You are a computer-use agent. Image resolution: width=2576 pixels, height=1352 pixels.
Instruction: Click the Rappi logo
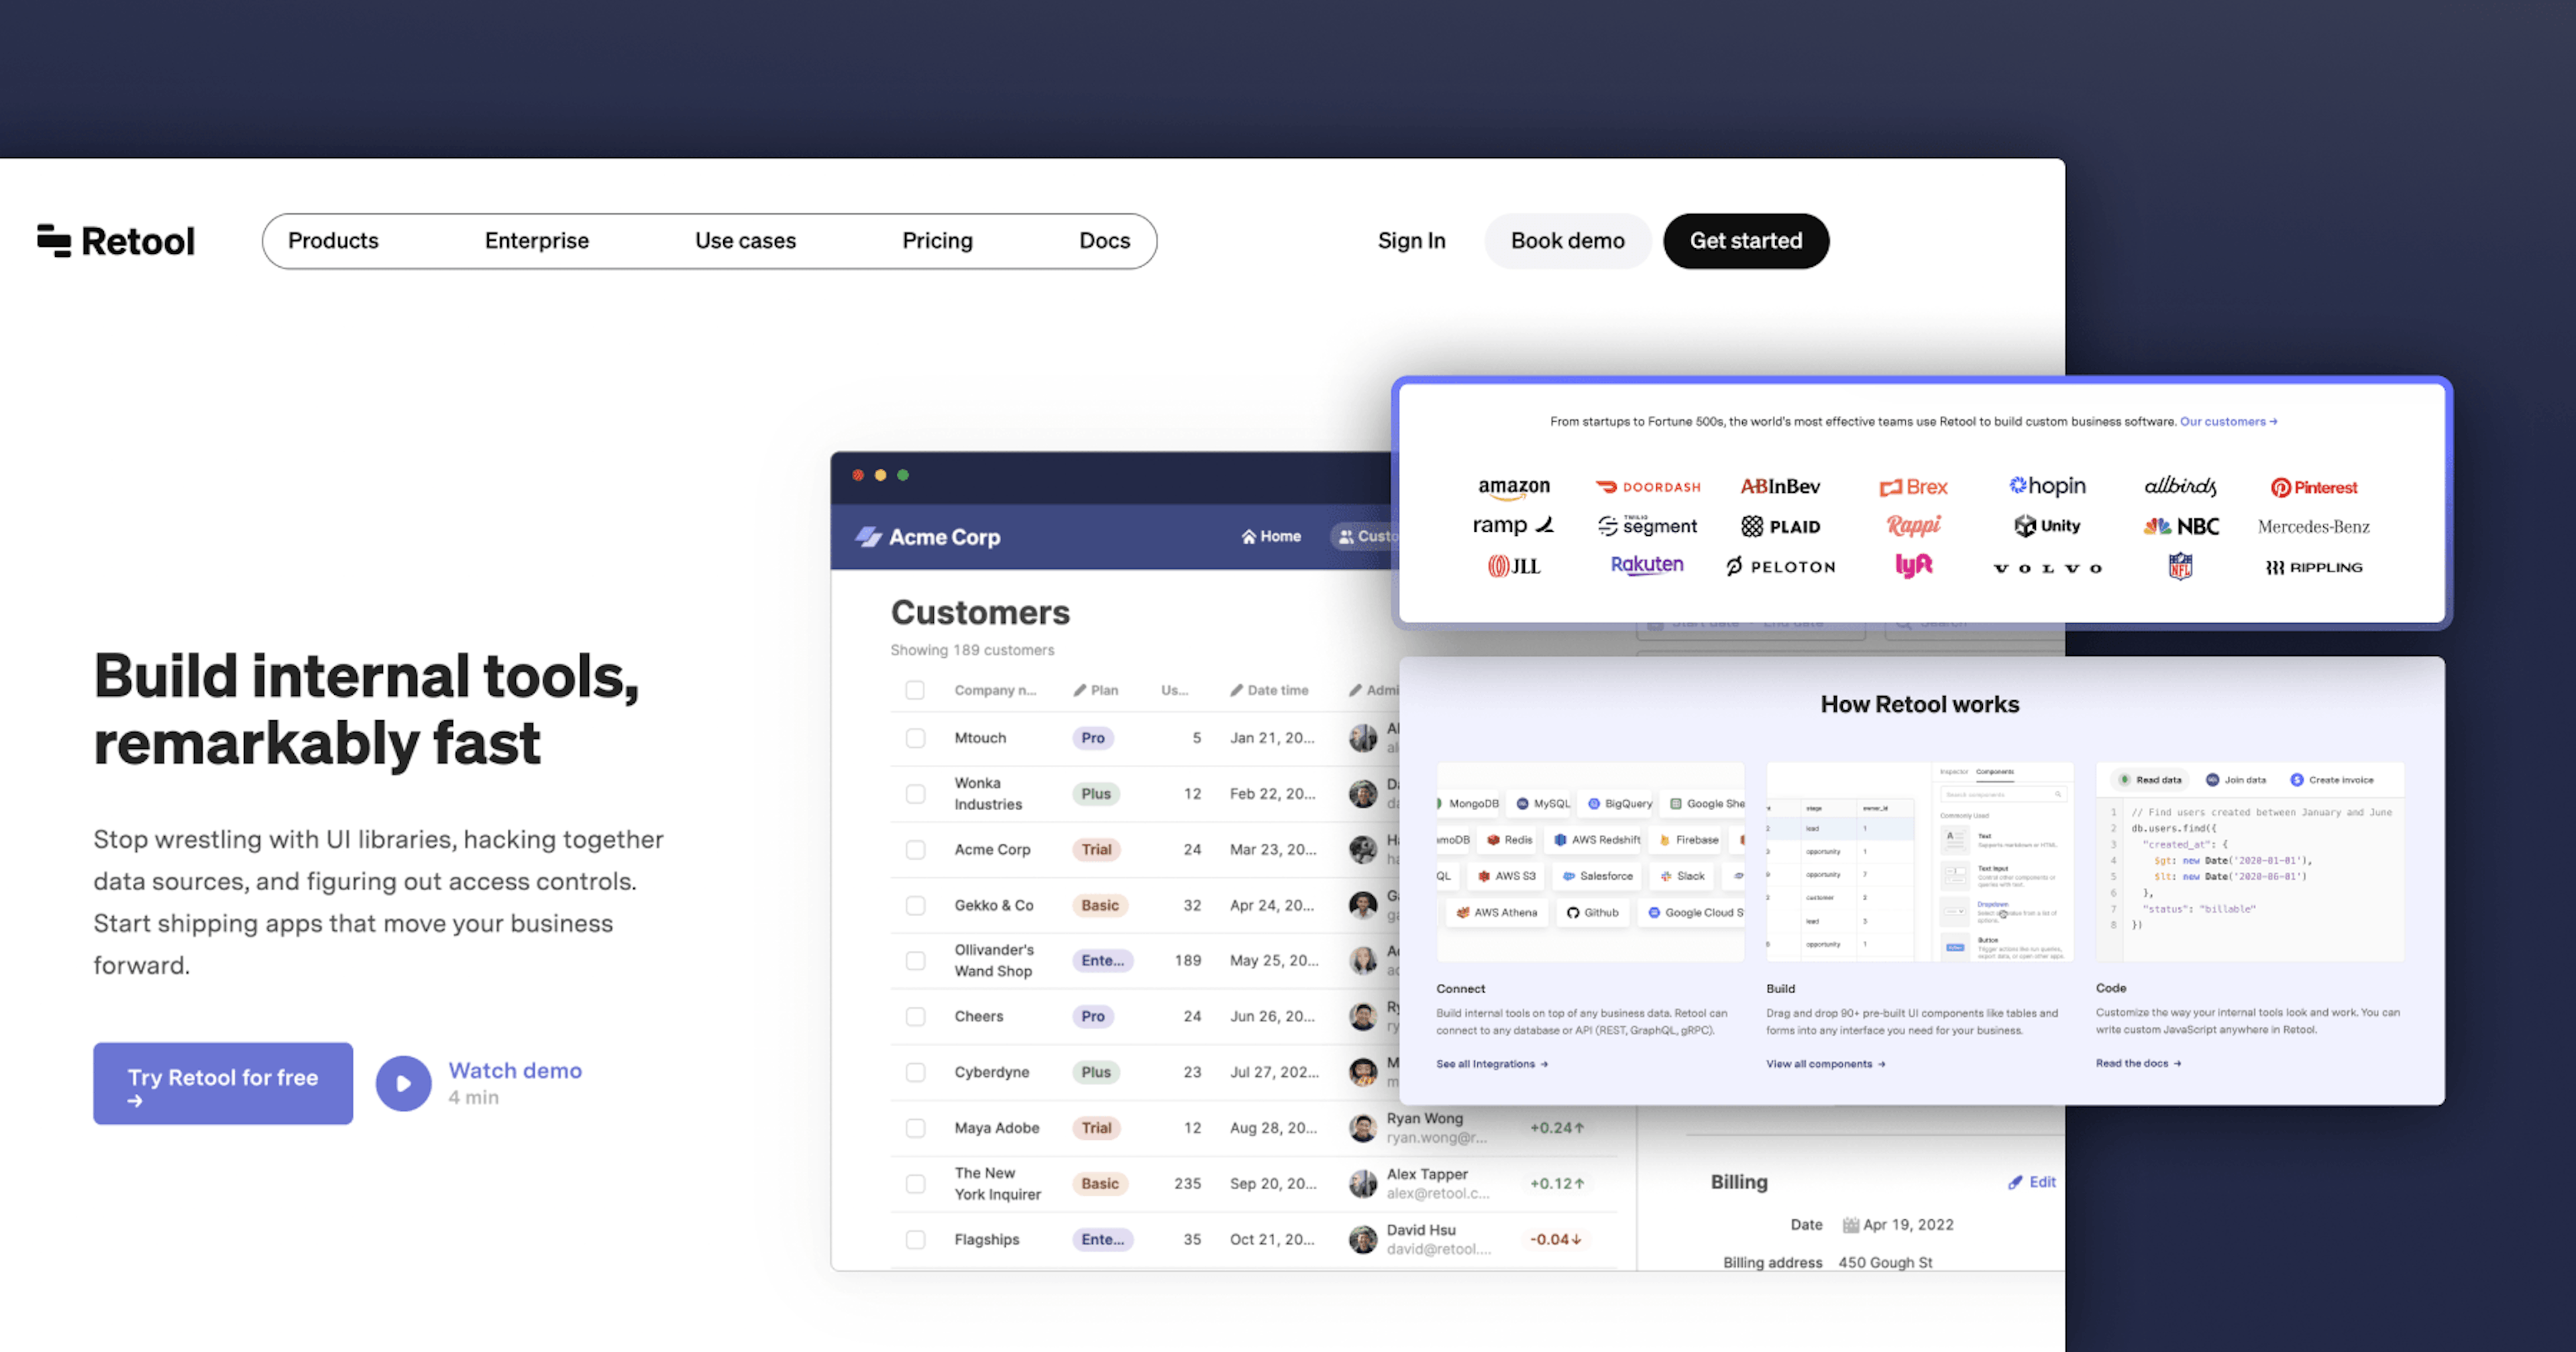(x=1913, y=525)
